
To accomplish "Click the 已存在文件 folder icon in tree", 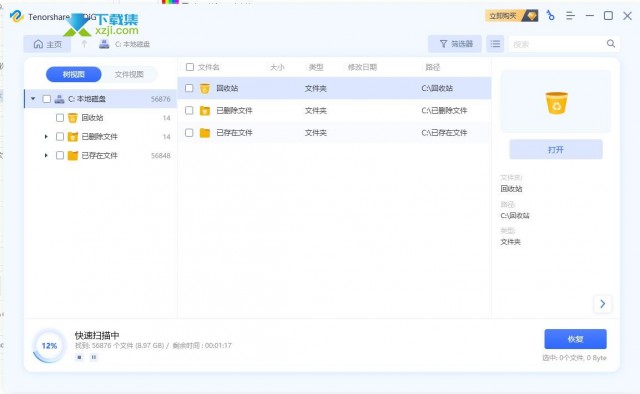I will pyautogui.click(x=73, y=155).
